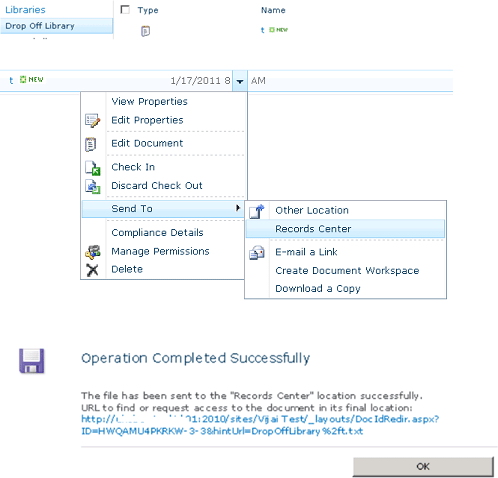Image resolution: width=498 pixels, height=478 pixels.
Task: Send the file to Records Center
Action: [x=345, y=229]
